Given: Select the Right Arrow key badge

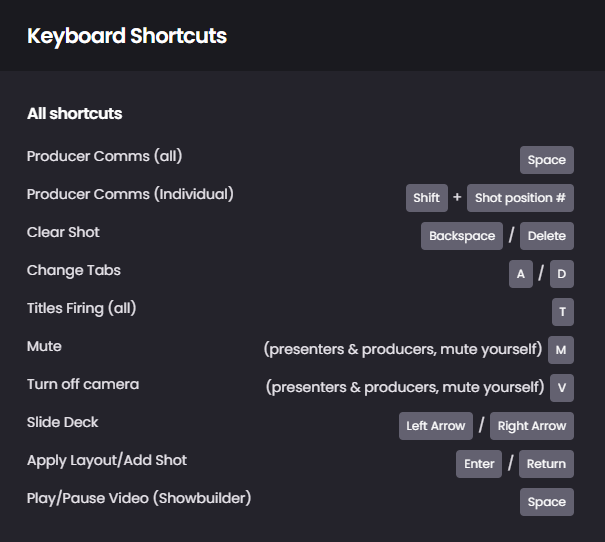Looking at the screenshot, I should point(532,426).
